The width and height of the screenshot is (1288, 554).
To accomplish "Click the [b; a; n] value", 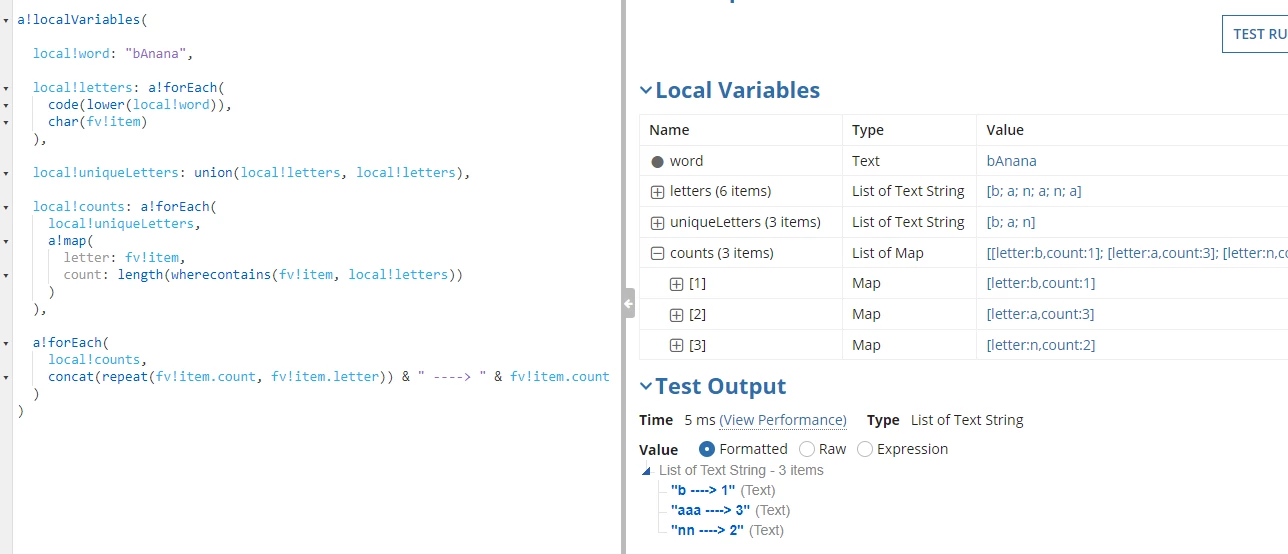I will click(x=1011, y=222).
